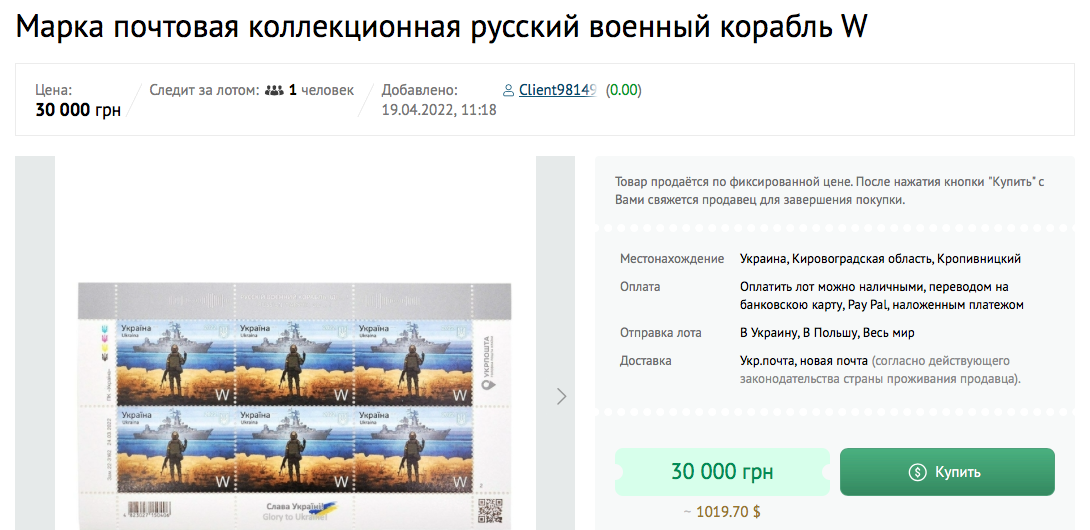
Task: Click the top-left stamp in the sheet
Action: click(x=174, y=362)
